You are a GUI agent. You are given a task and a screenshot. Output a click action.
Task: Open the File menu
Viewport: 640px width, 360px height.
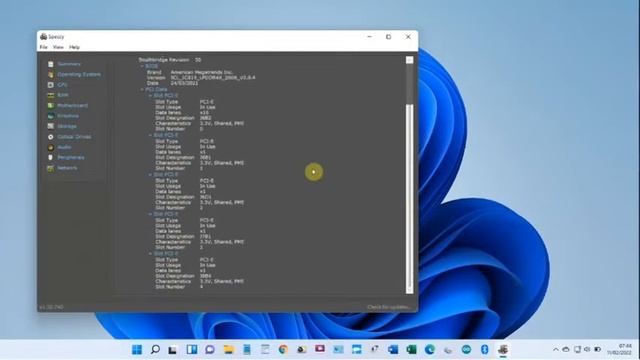(x=43, y=47)
